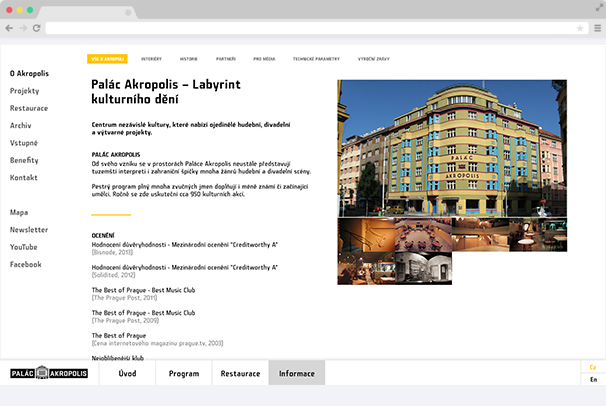Viewport: 606px width, 406px height.
Task: Open the Newsletter link in the sidebar
Action: (29, 230)
